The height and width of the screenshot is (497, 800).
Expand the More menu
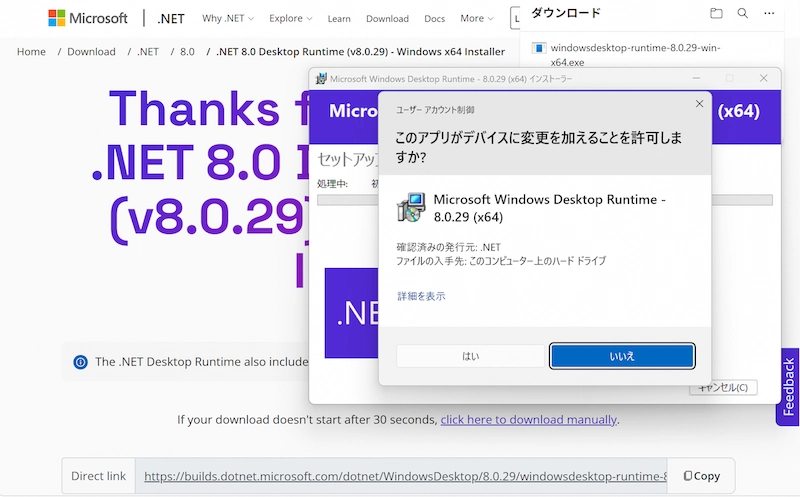(477, 18)
